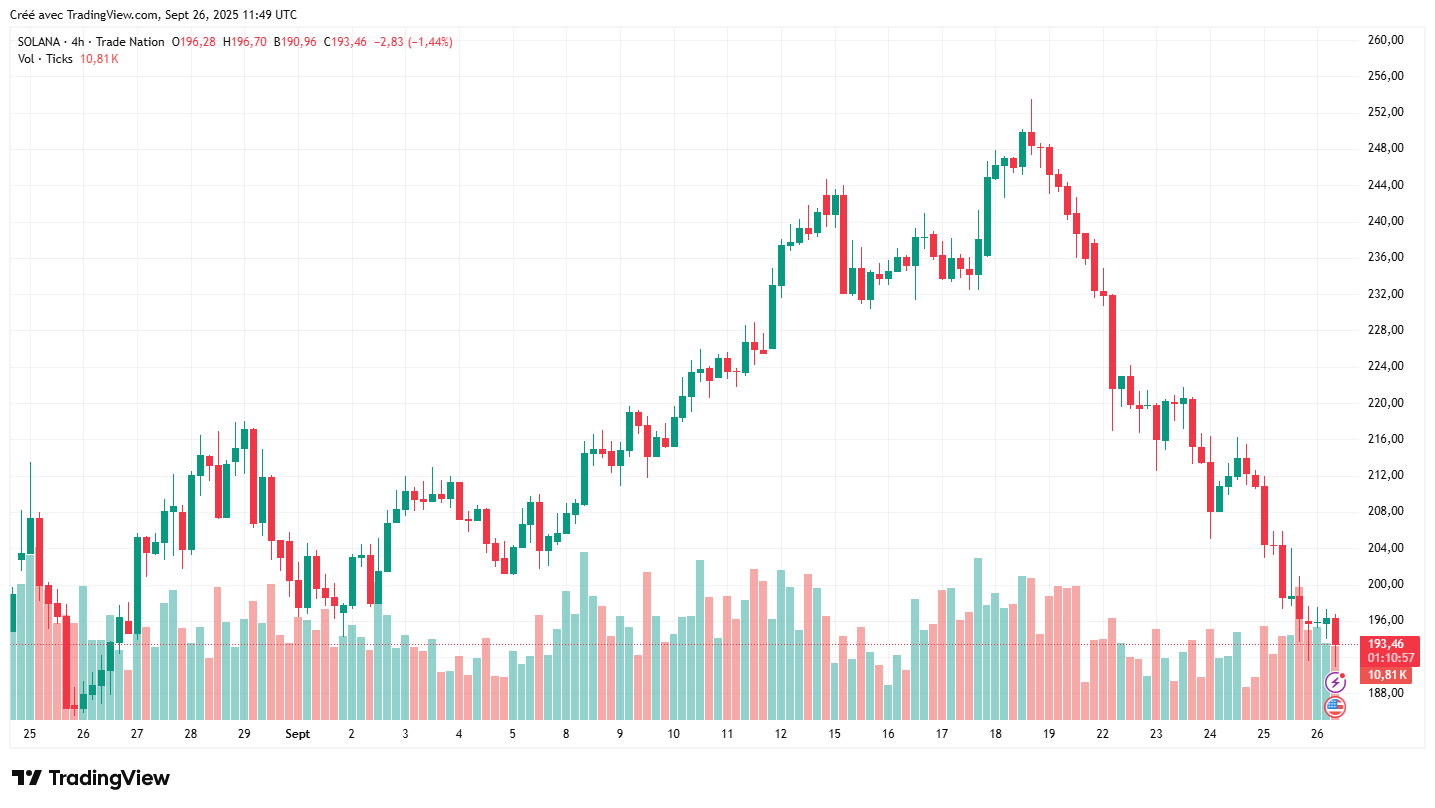Click the 4h interval in the legend
Viewport: 1435px width, 808px height.
coord(78,42)
